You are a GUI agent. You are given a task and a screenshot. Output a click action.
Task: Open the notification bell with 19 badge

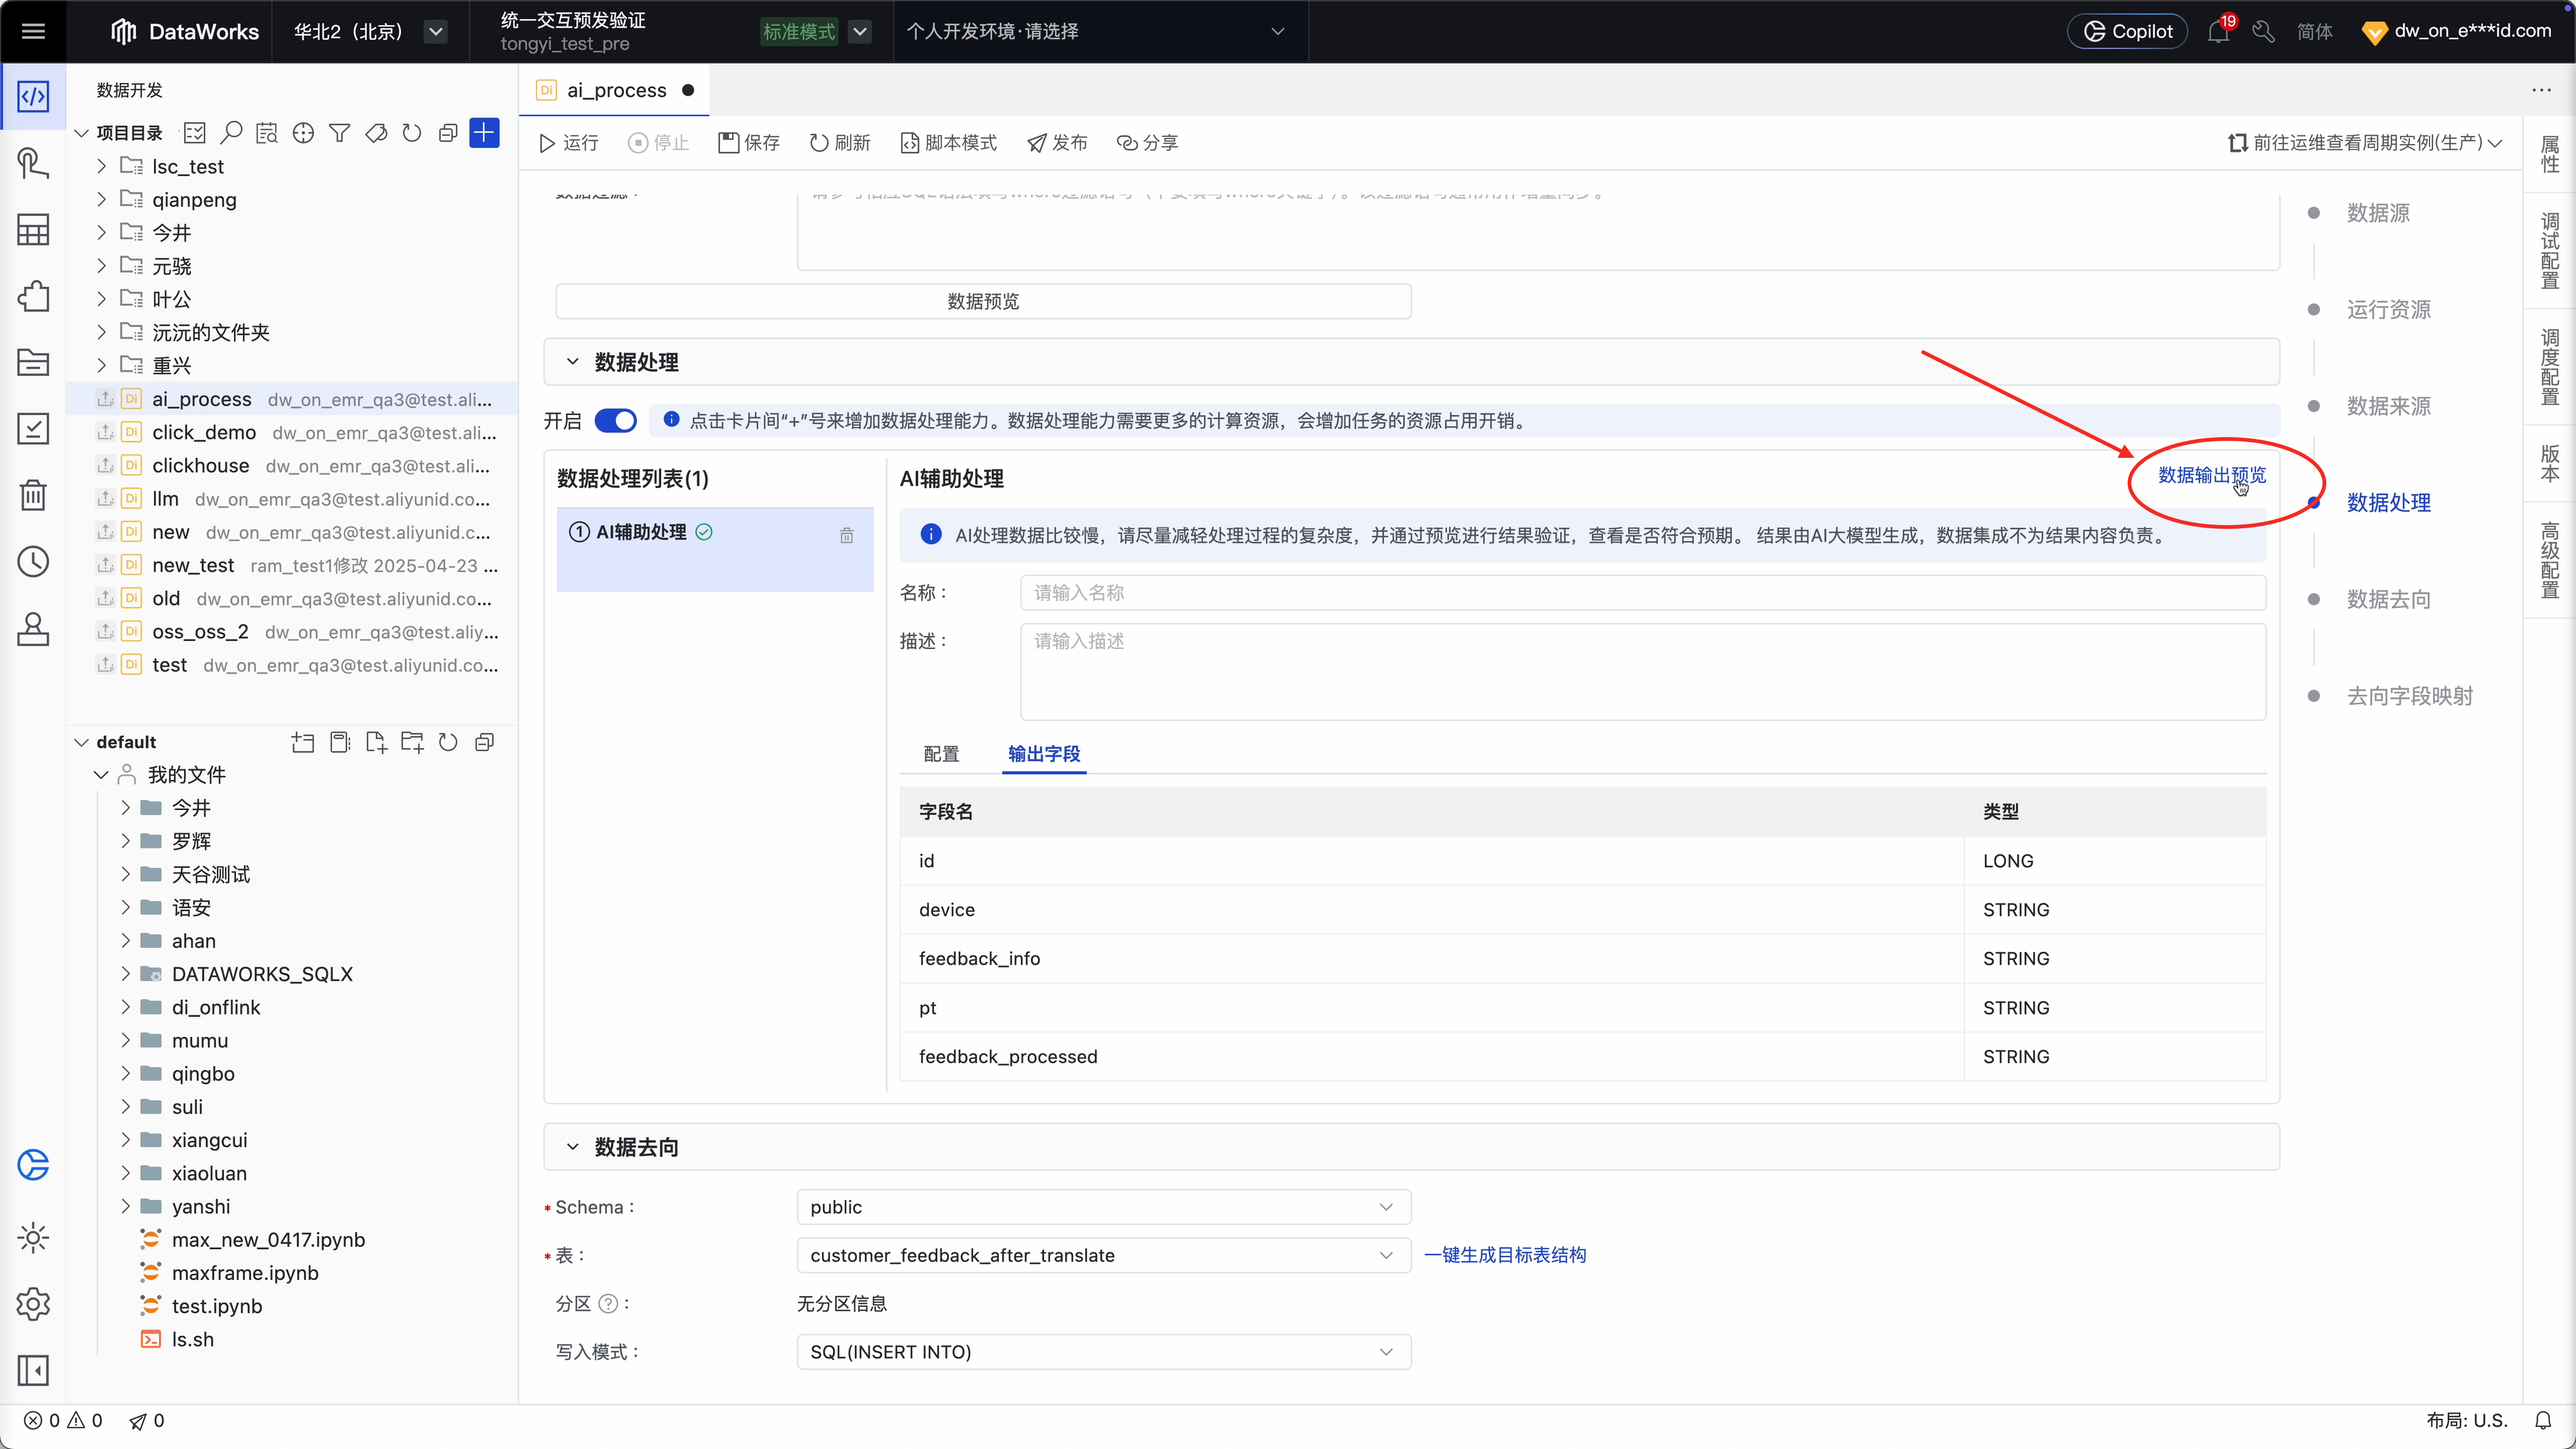click(x=2217, y=32)
